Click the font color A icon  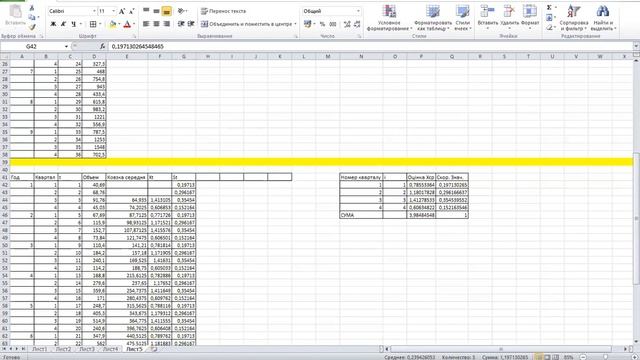tap(127, 24)
